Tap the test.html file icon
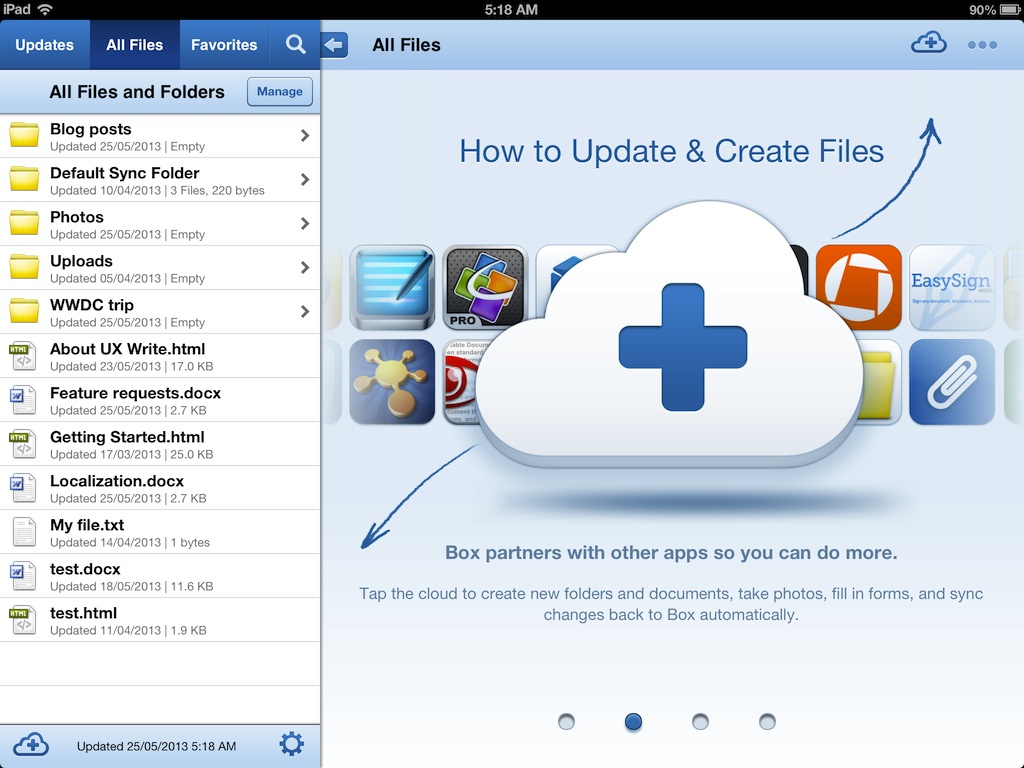The height and width of the screenshot is (768, 1024). pos(23,620)
